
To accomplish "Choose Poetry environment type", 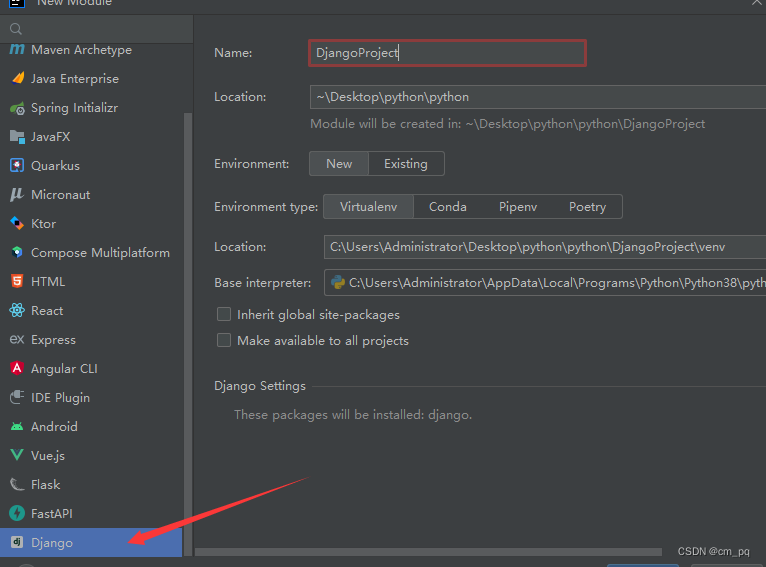I will pyautogui.click(x=587, y=207).
